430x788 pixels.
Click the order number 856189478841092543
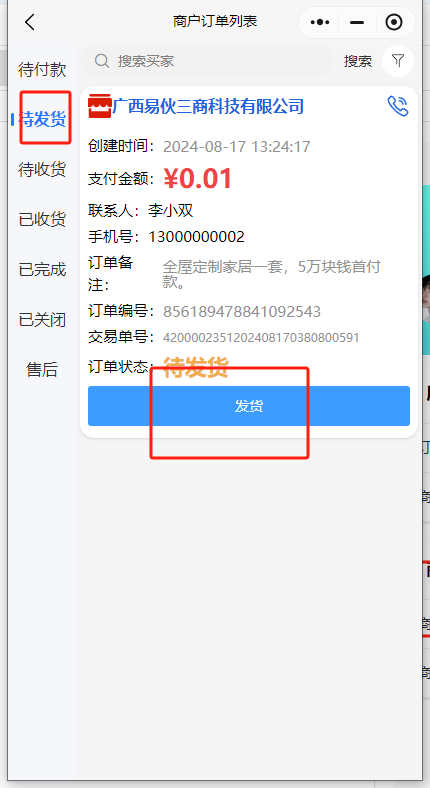coord(242,312)
